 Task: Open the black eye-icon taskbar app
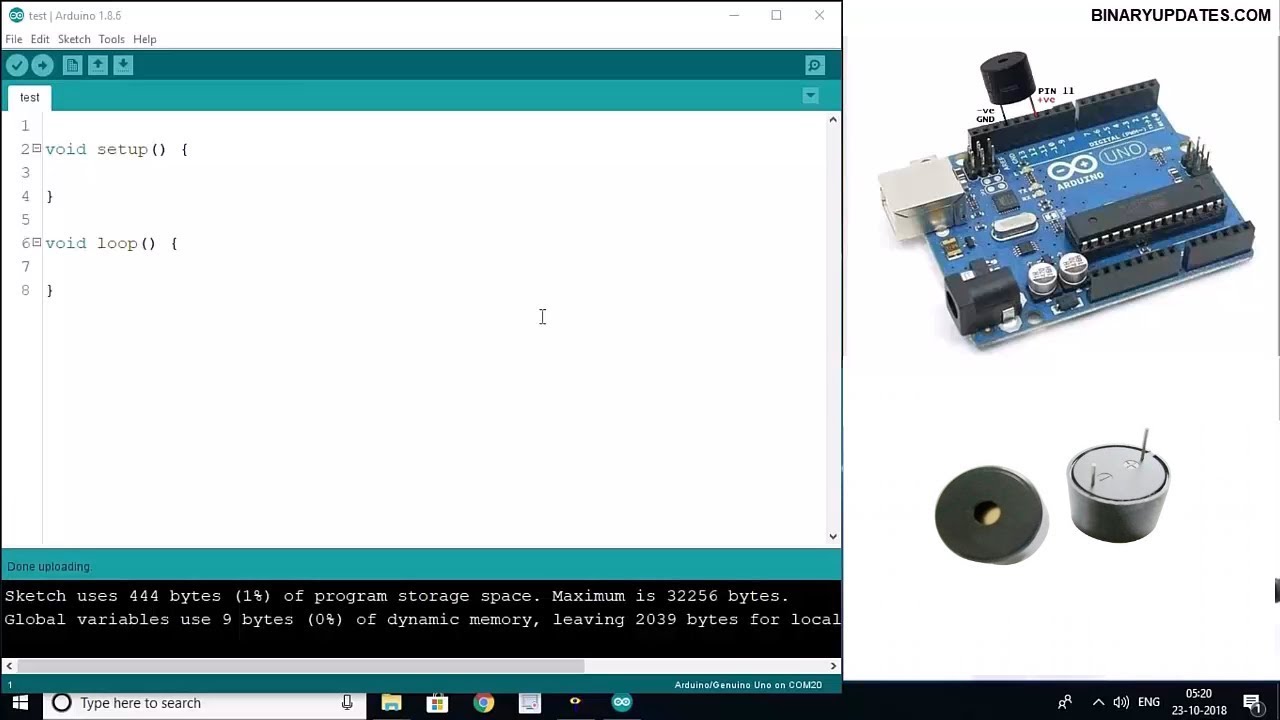pyautogui.click(x=575, y=703)
